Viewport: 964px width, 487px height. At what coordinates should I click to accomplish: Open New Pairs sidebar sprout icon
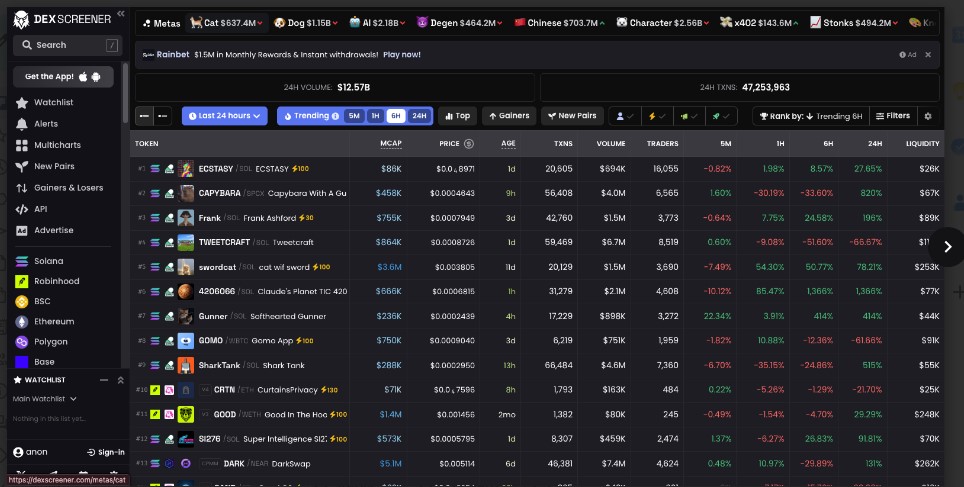[x=22, y=167]
